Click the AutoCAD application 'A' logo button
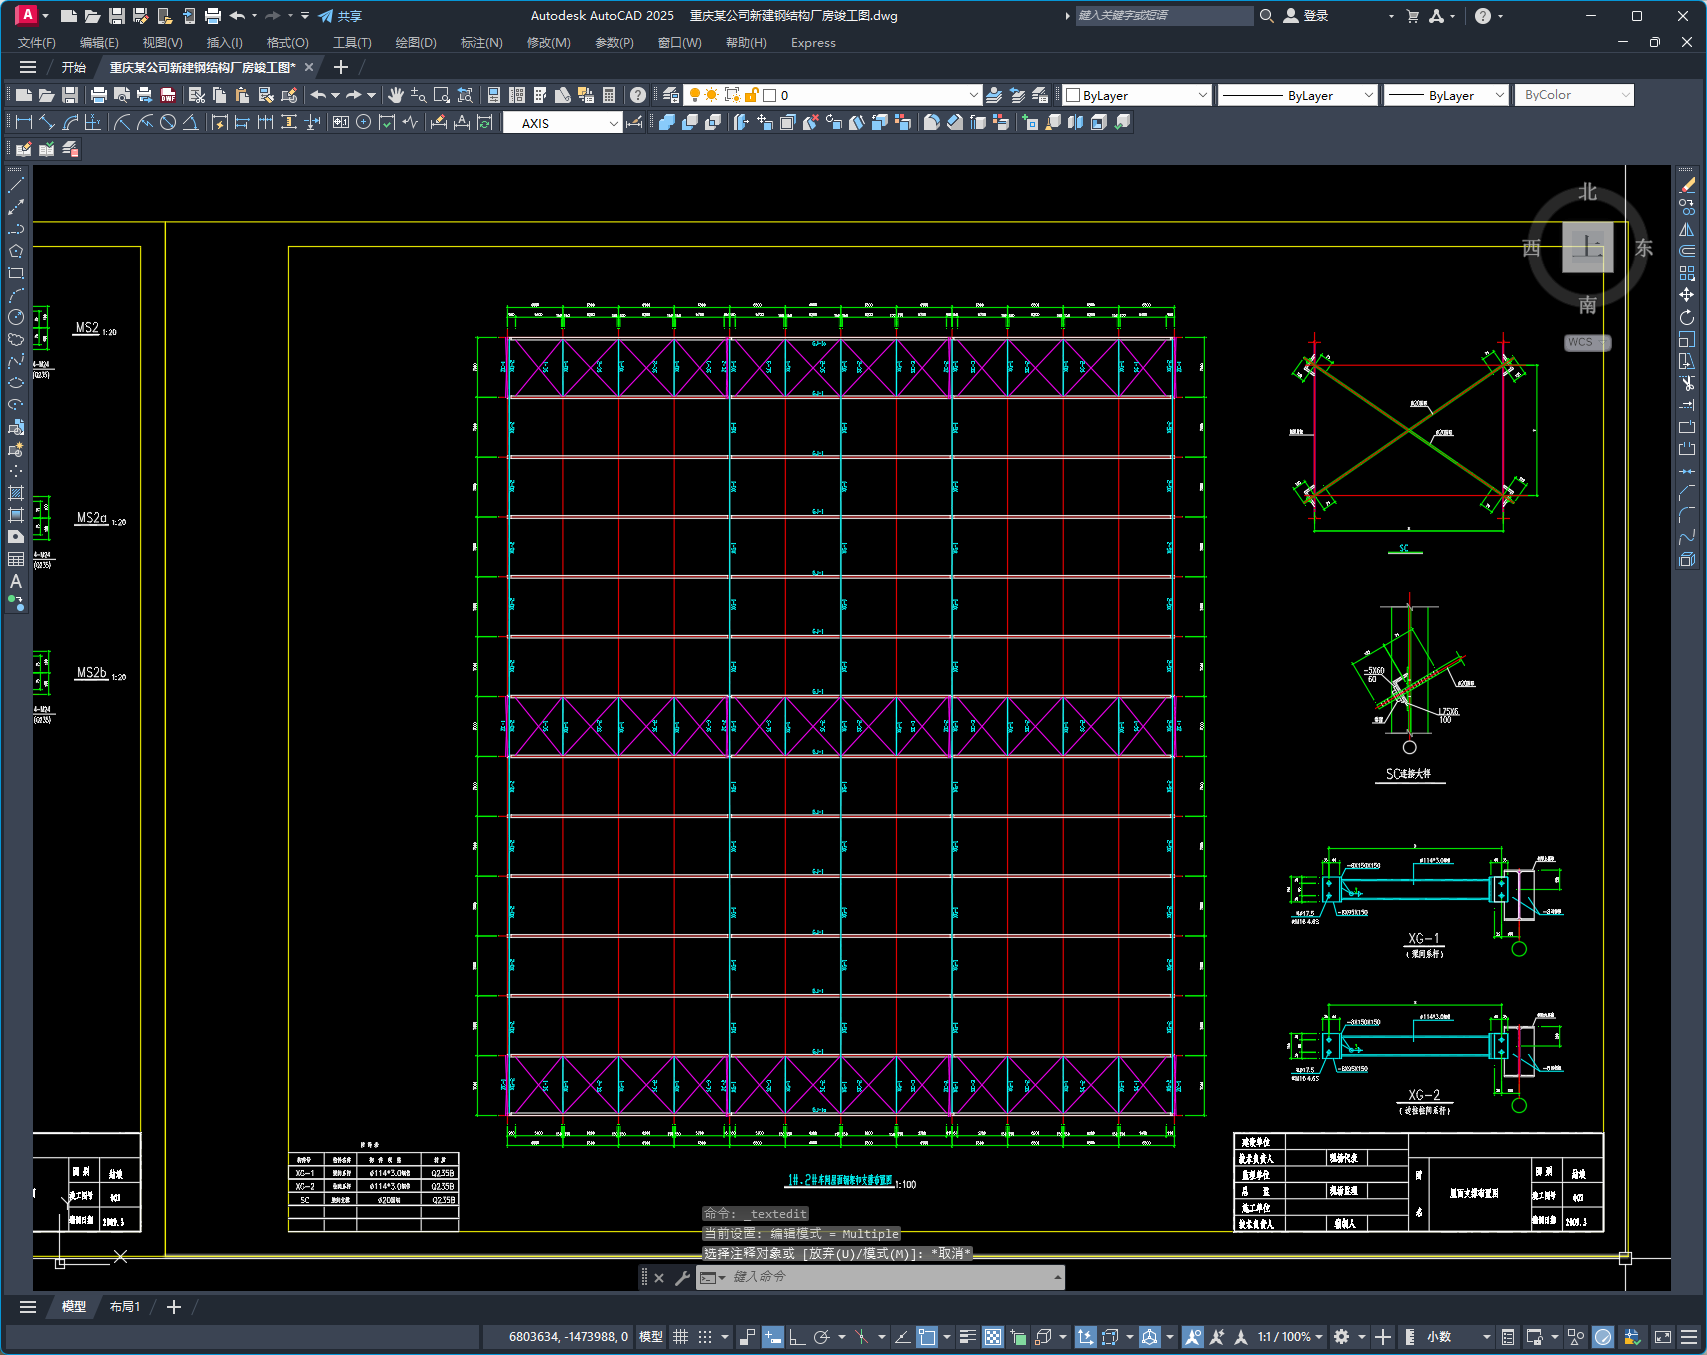 pos(27,16)
